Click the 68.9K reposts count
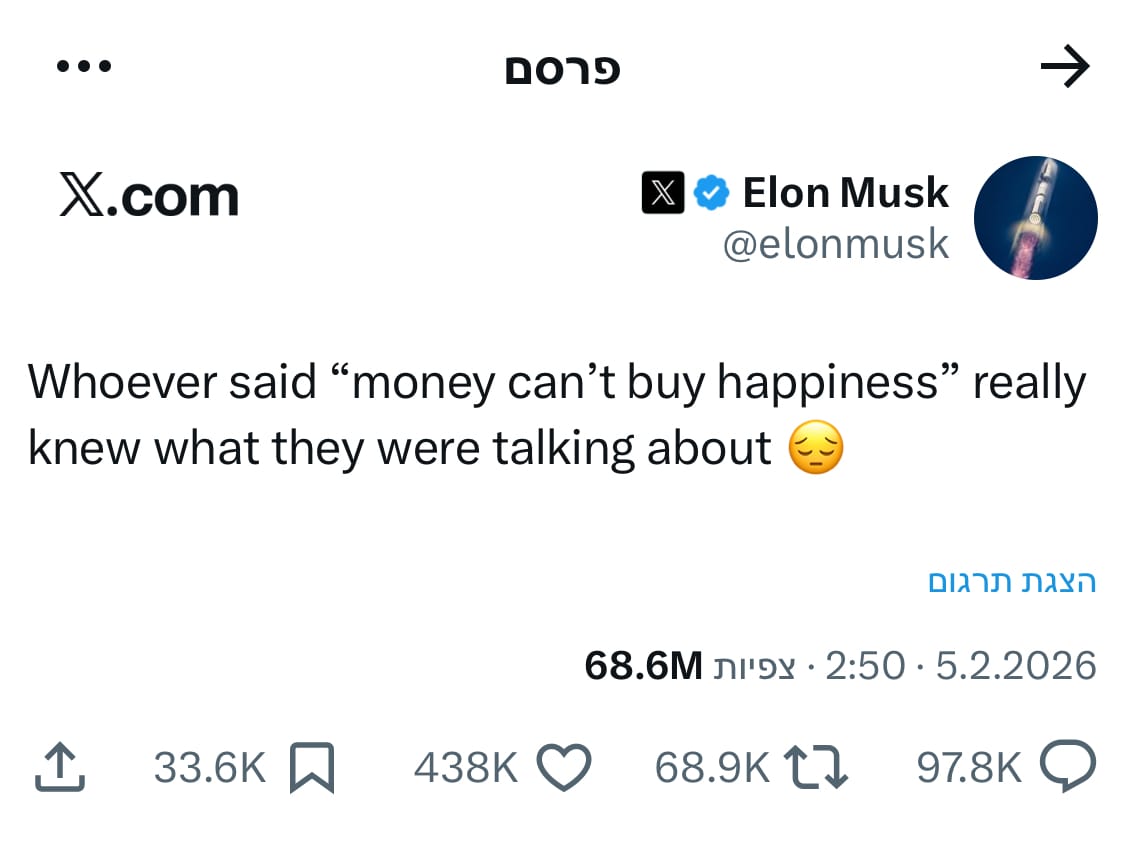 [x=712, y=768]
